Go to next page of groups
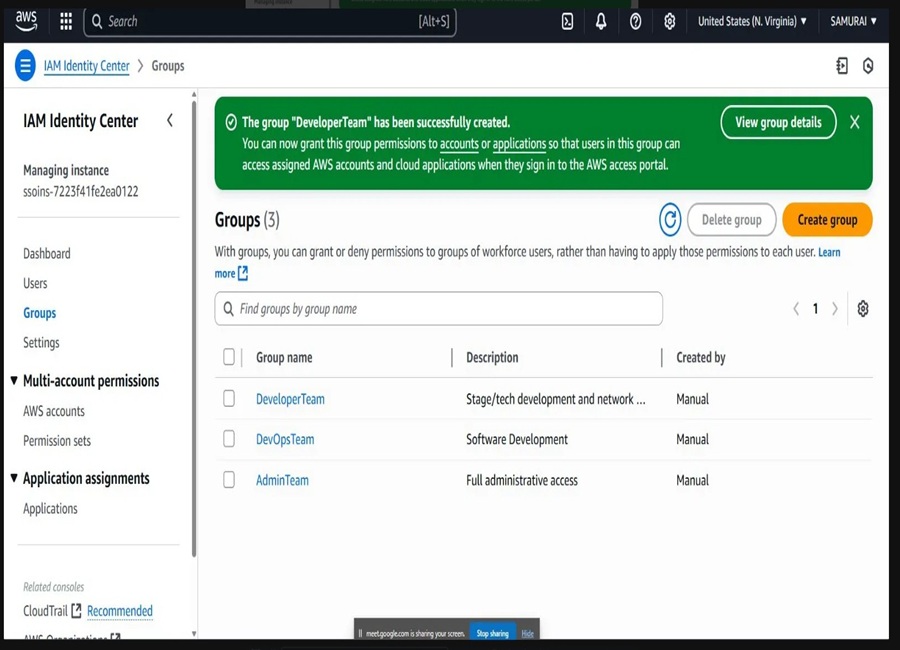The width and height of the screenshot is (900, 650). [835, 309]
